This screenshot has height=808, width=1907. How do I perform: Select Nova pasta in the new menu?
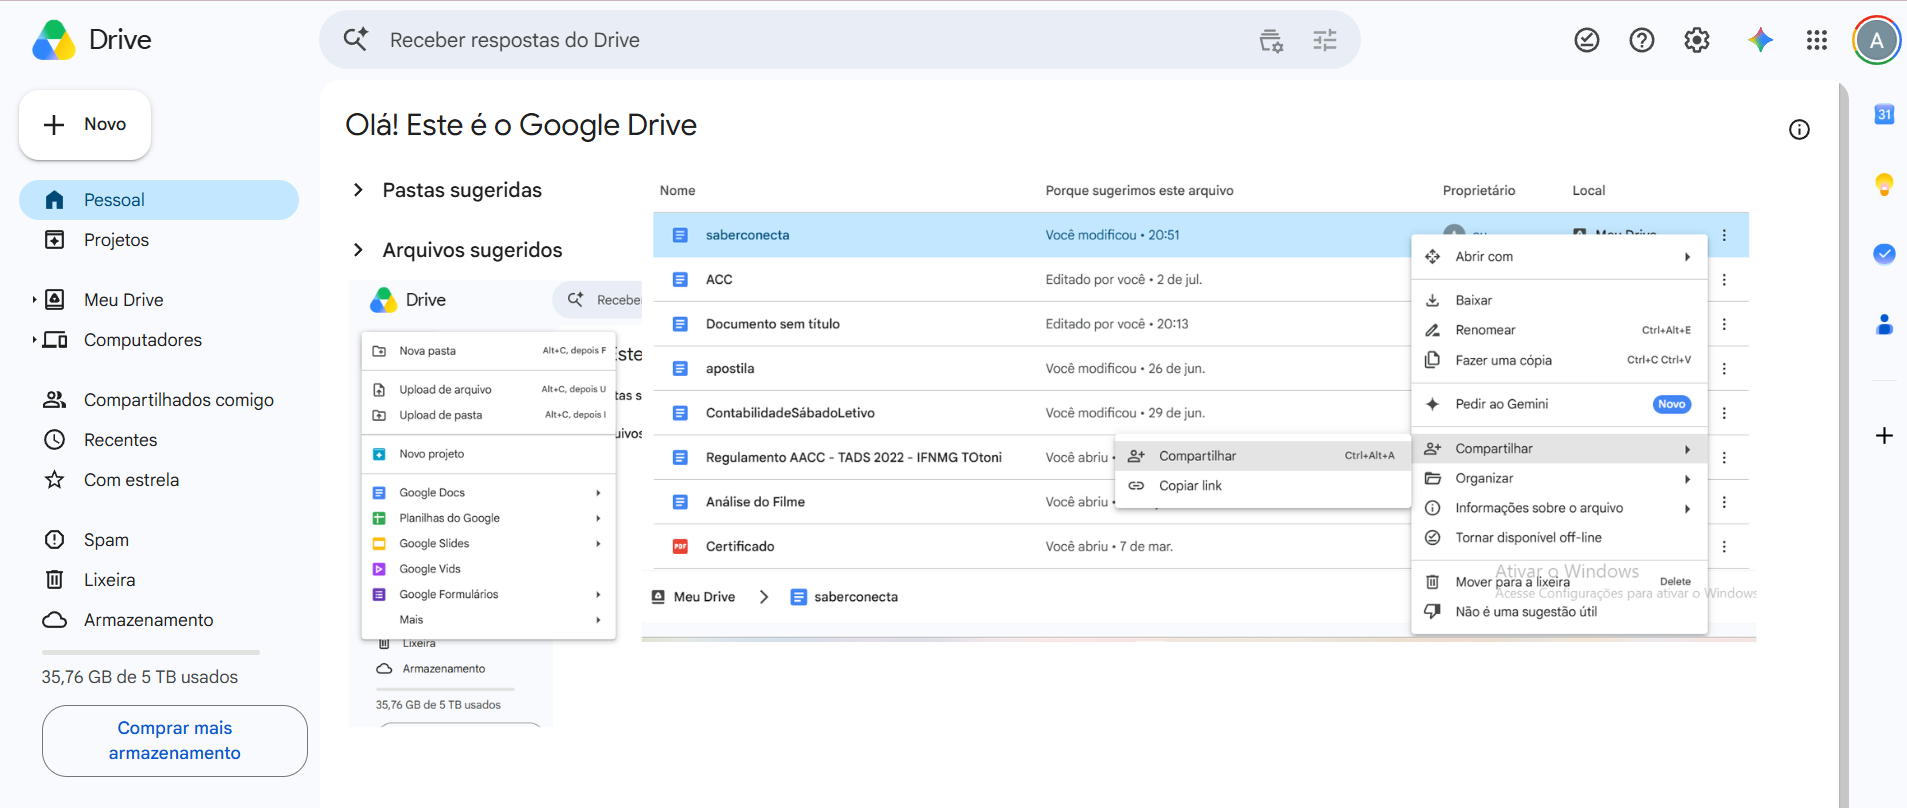point(488,351)
